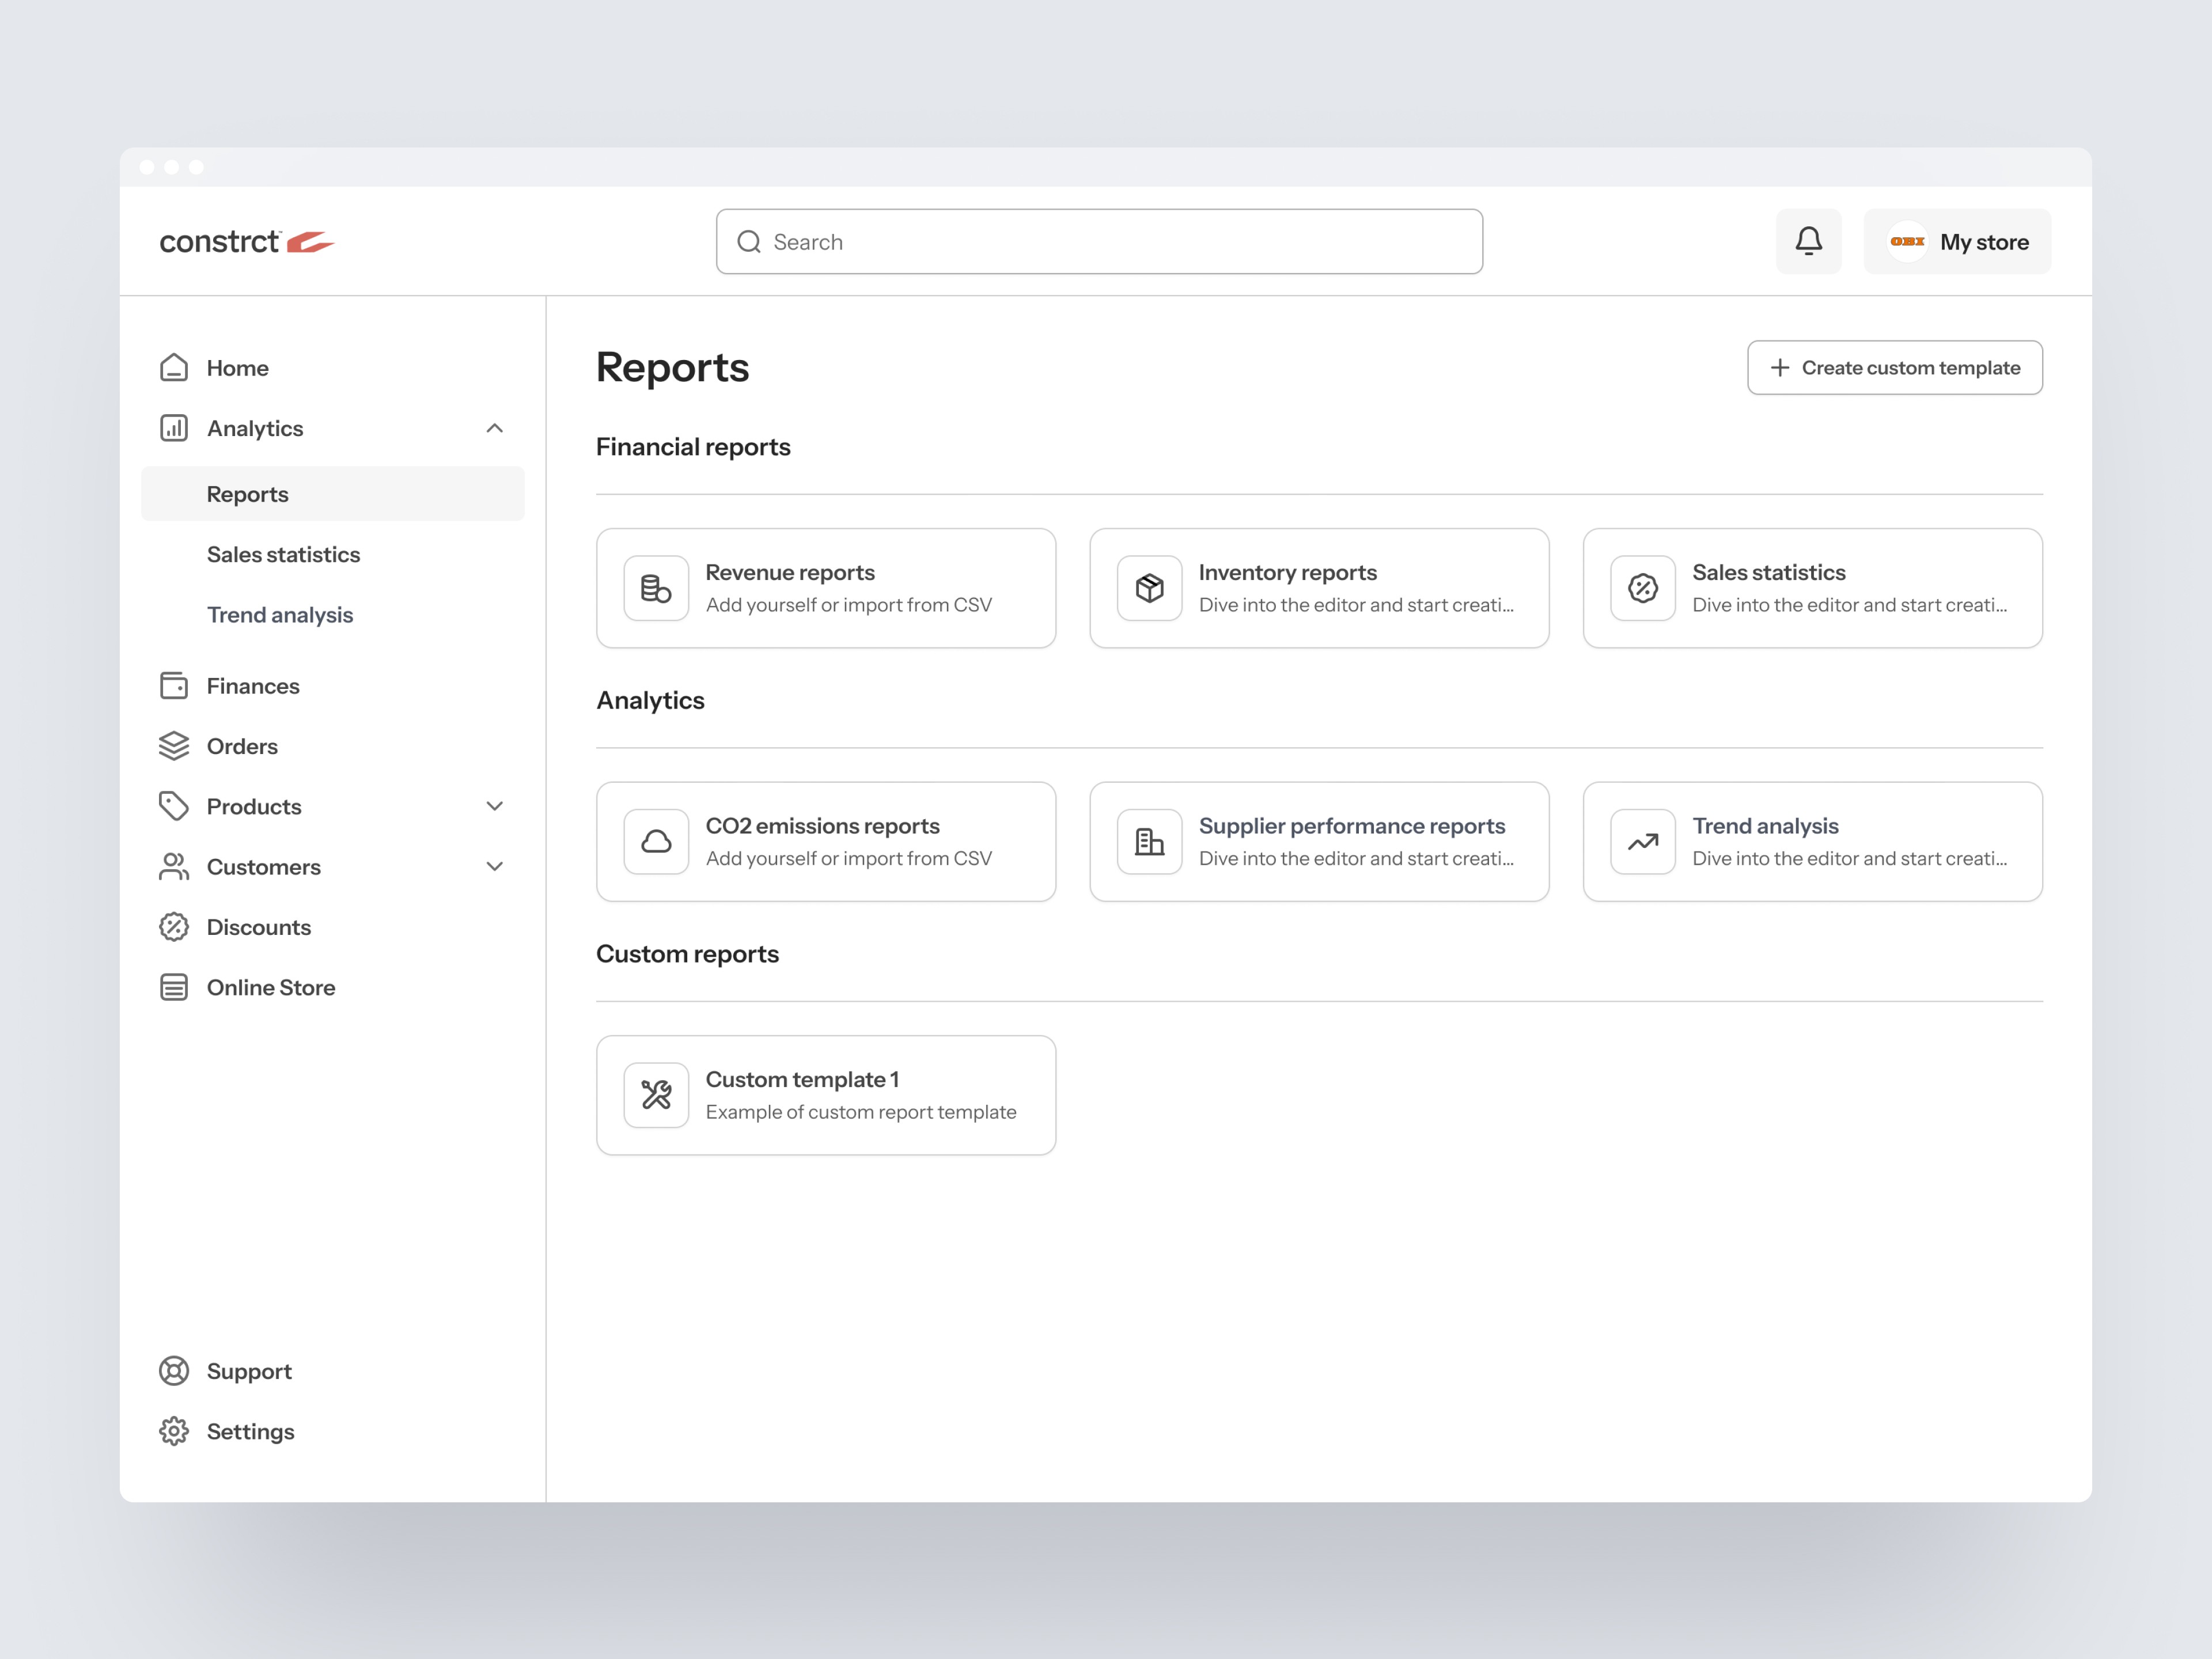The height and width of the screenshot is (1659, 2212).
Task: Click the Supplier performance building icon
Action: (1149, 841)
